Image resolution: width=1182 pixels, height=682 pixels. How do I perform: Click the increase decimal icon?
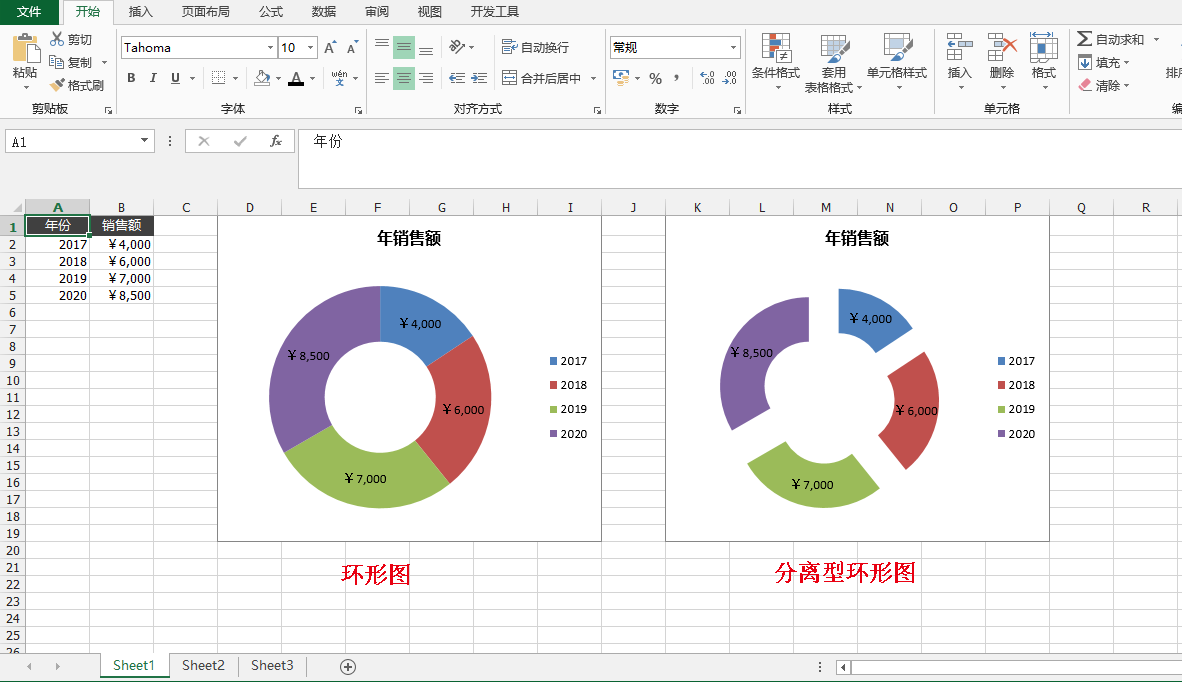pos(707,78)
